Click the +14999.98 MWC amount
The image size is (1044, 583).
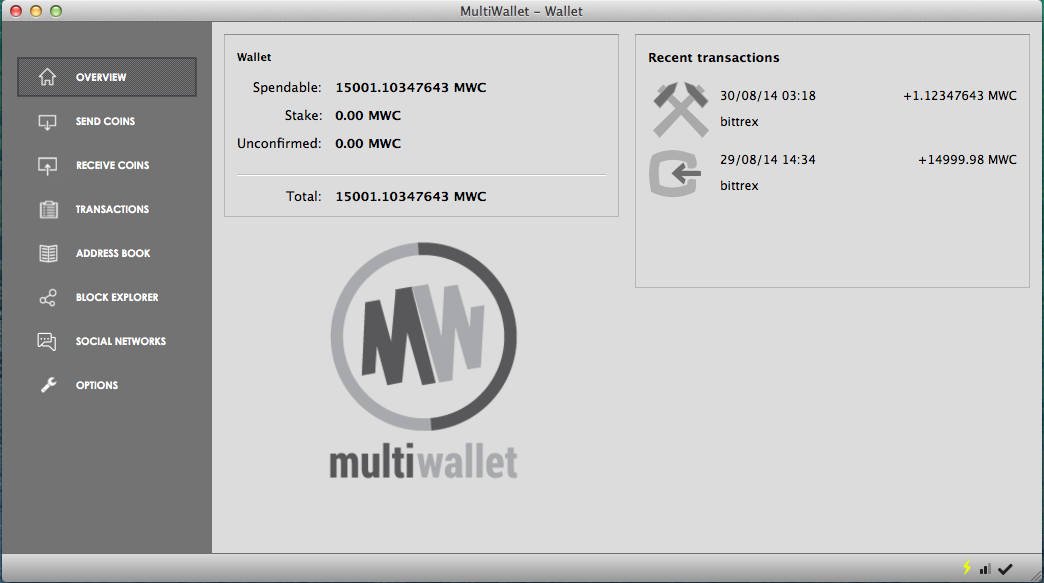[967, 160]
